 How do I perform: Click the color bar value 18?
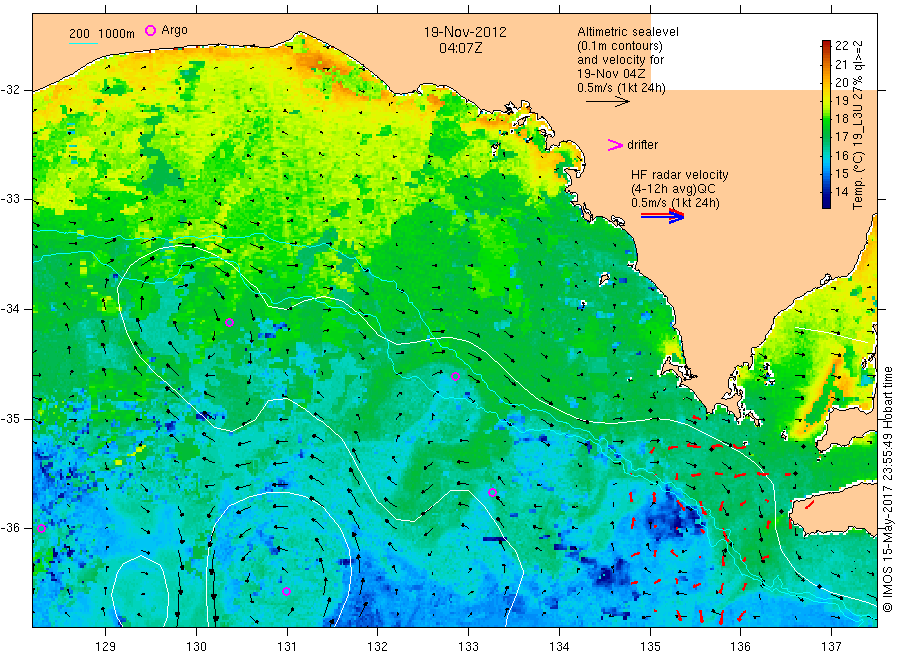(x=841, y=119)
